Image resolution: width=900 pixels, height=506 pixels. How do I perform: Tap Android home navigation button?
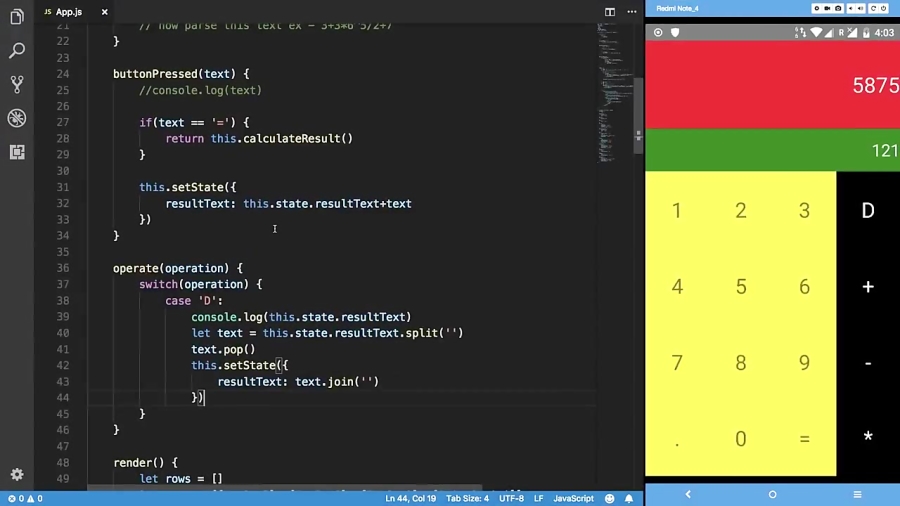(x=772, y=494)
